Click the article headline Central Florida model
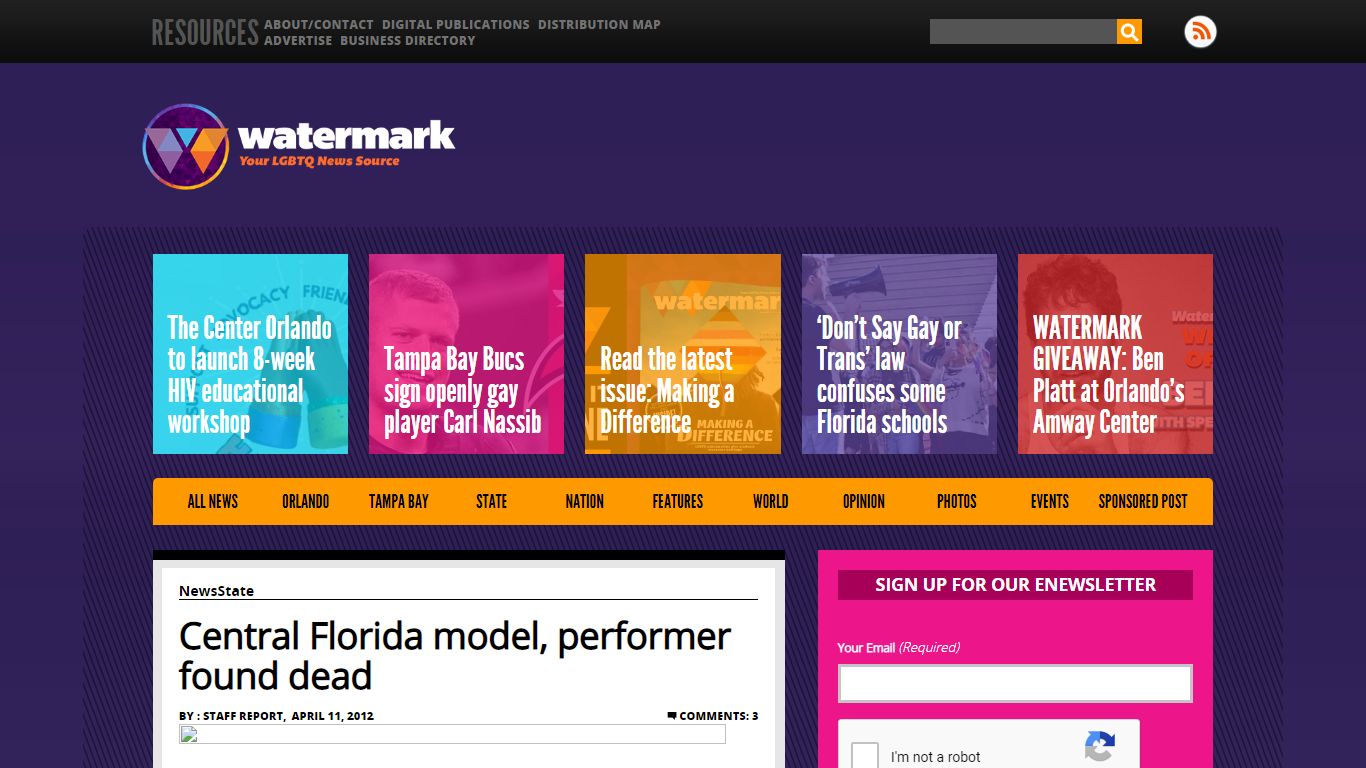 455,656
